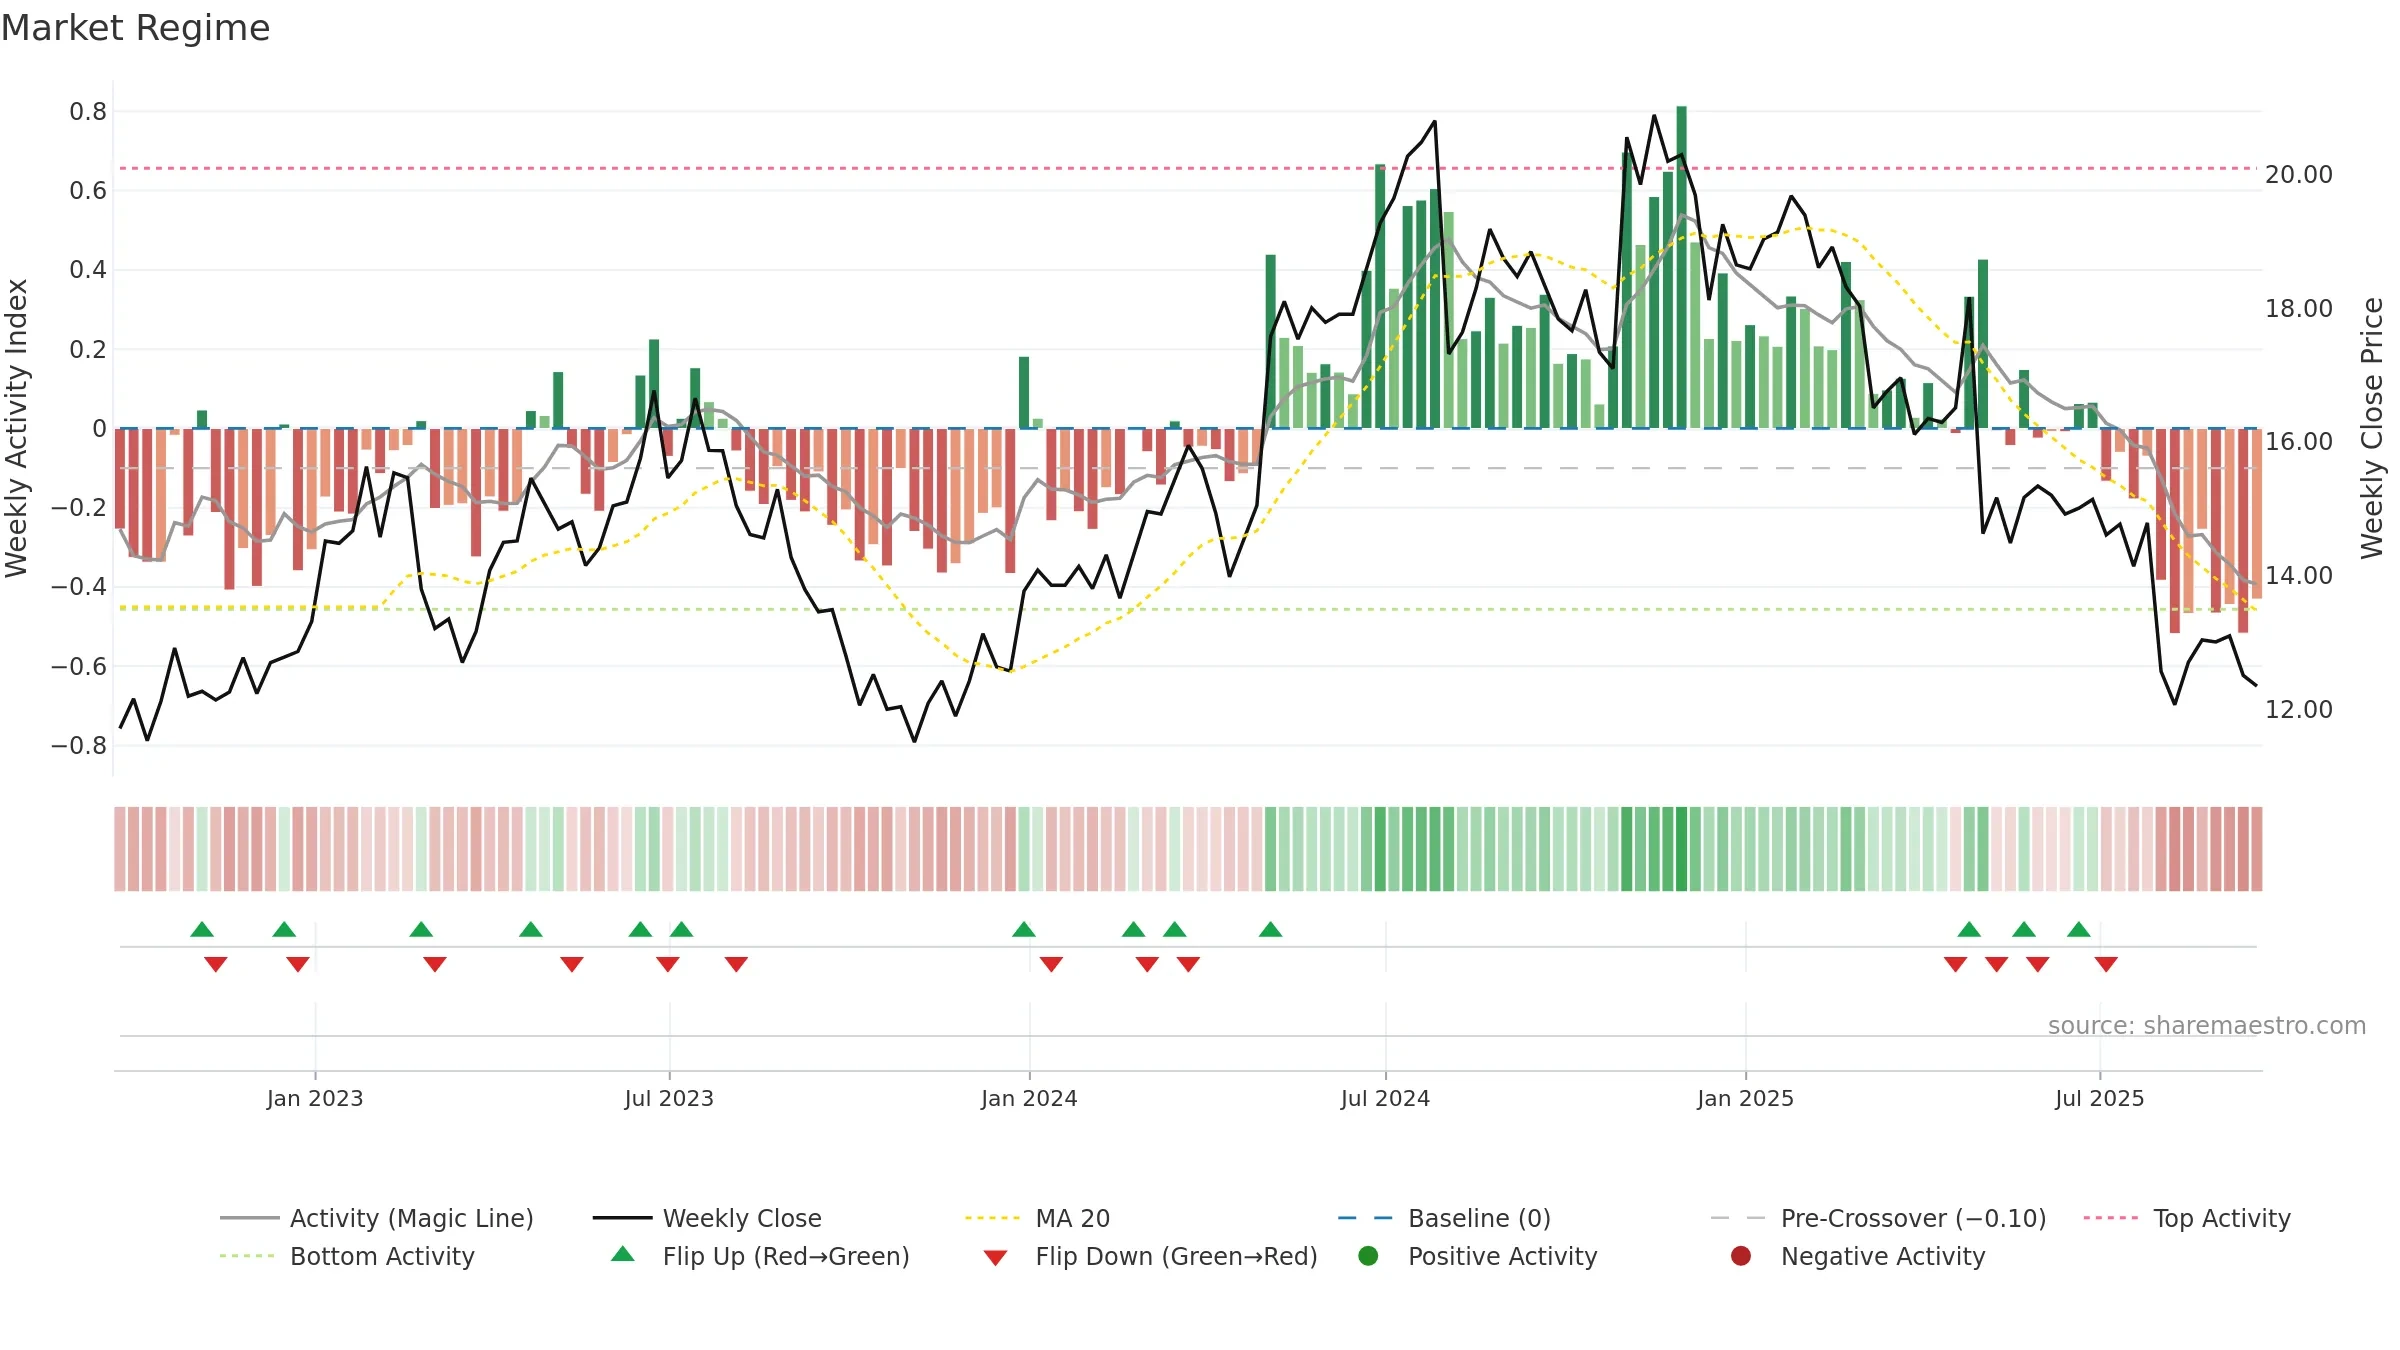Click the Jan 2025 axis label

point(1745,1099)
